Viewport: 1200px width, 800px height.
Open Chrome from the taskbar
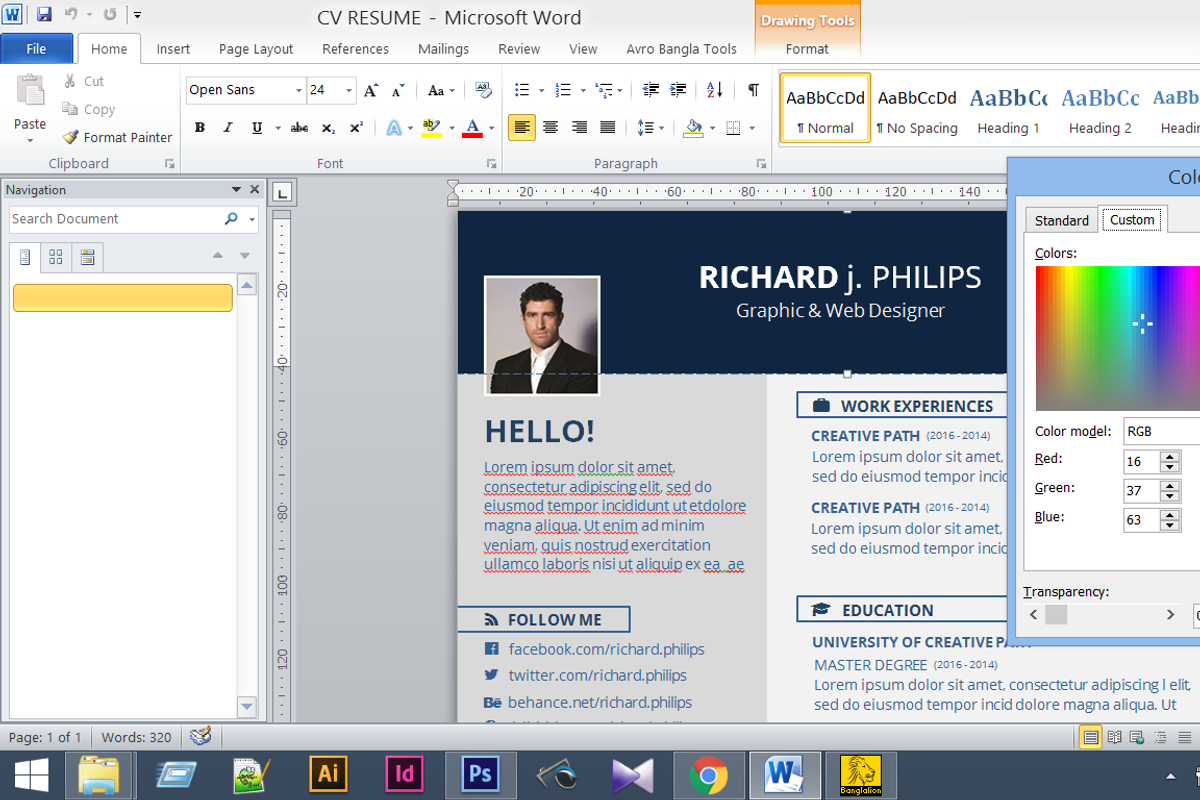tap(709, 775)
